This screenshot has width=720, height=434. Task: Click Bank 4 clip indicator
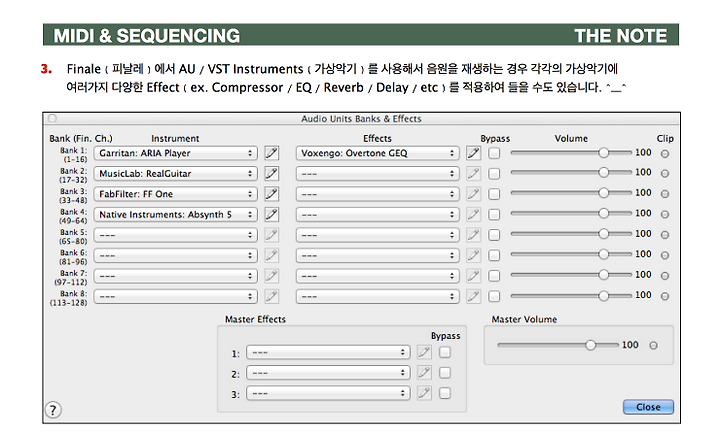click(x=664, y=214)
